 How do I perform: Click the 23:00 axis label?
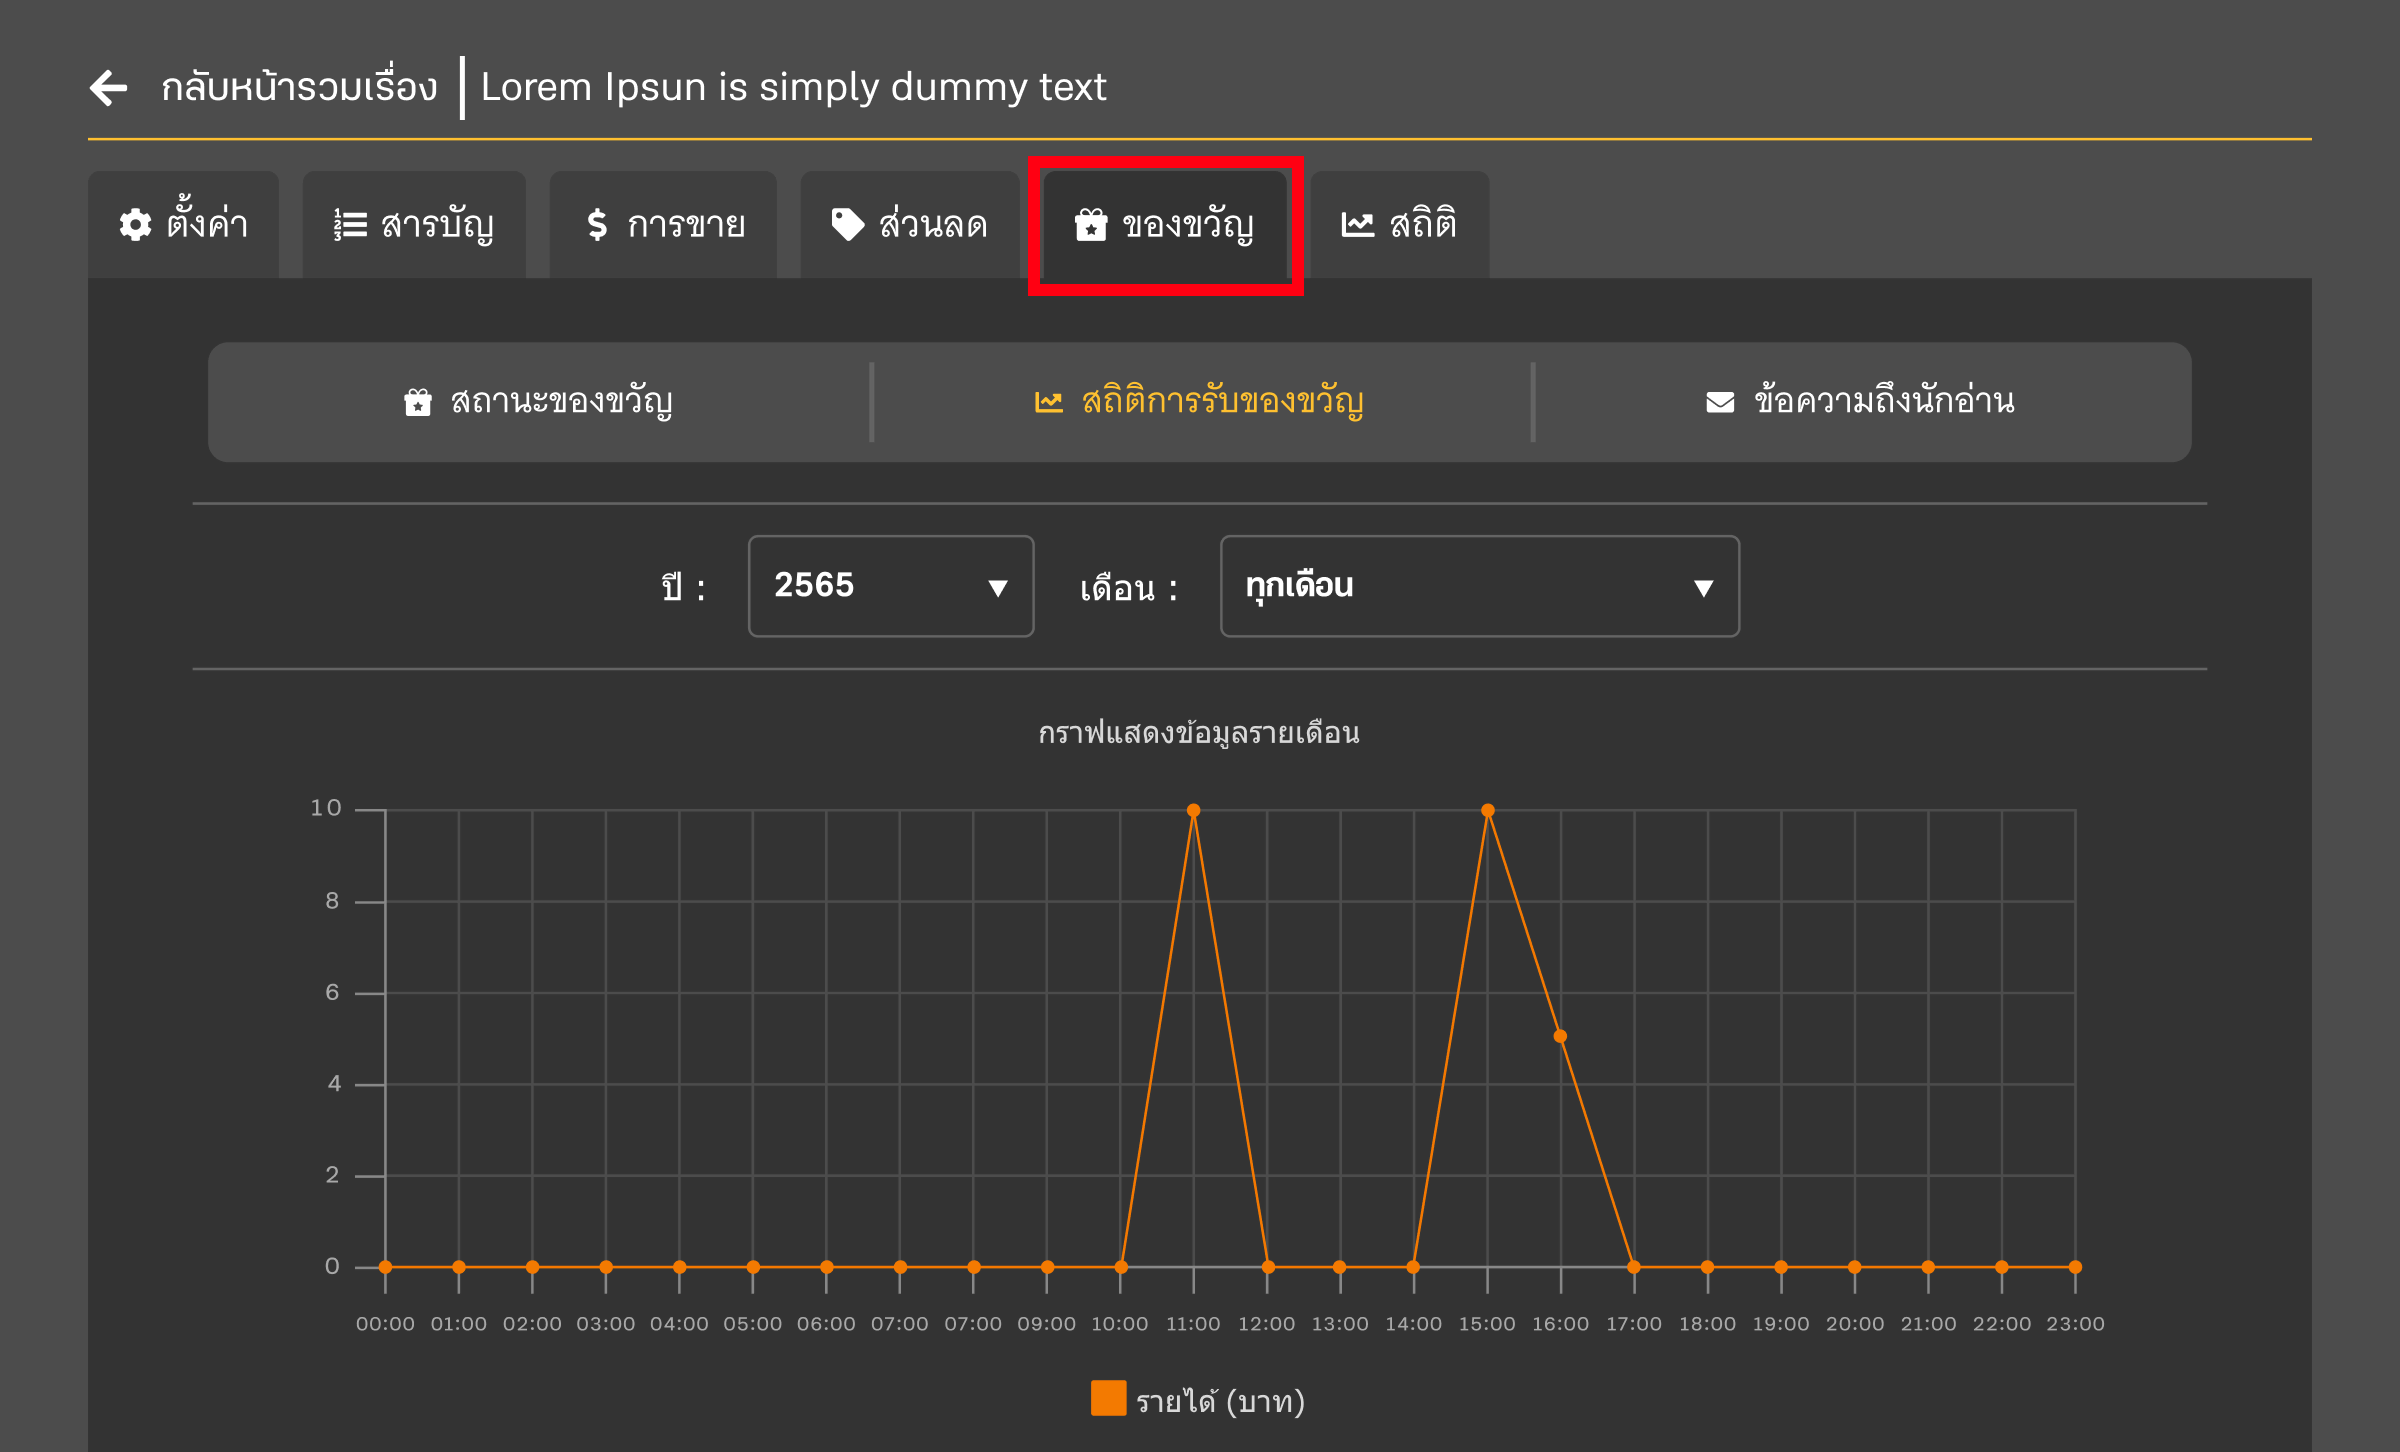tap(2075, 1324)
